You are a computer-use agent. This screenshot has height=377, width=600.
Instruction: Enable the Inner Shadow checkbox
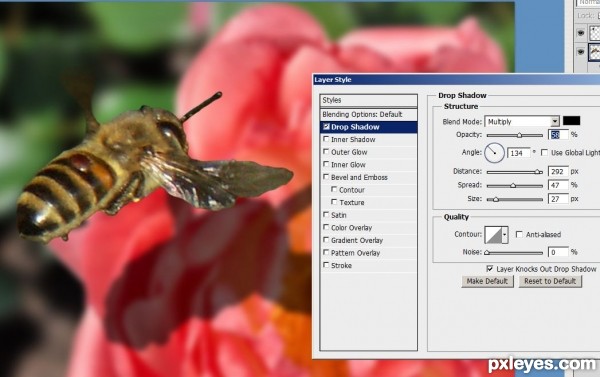click(326, 139)
